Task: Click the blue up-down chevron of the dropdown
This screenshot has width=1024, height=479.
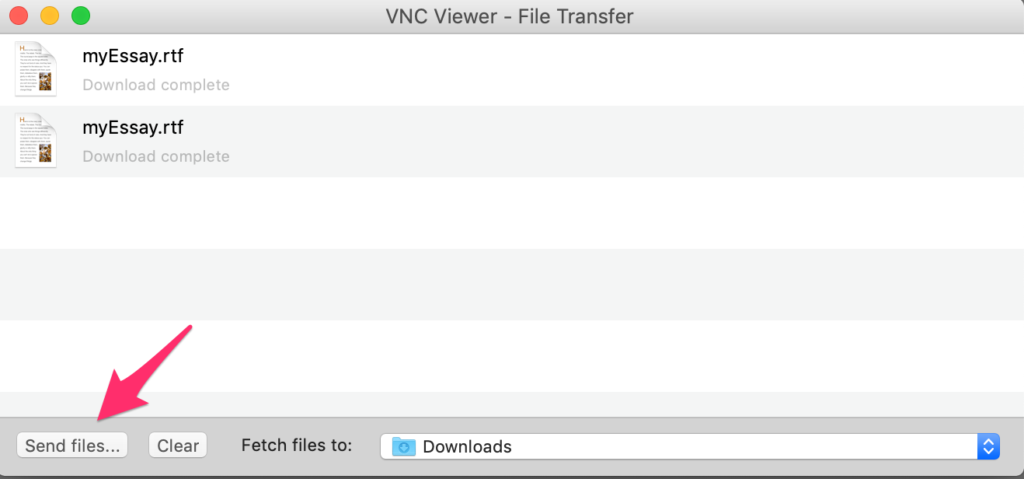Action: pos(988,446)
